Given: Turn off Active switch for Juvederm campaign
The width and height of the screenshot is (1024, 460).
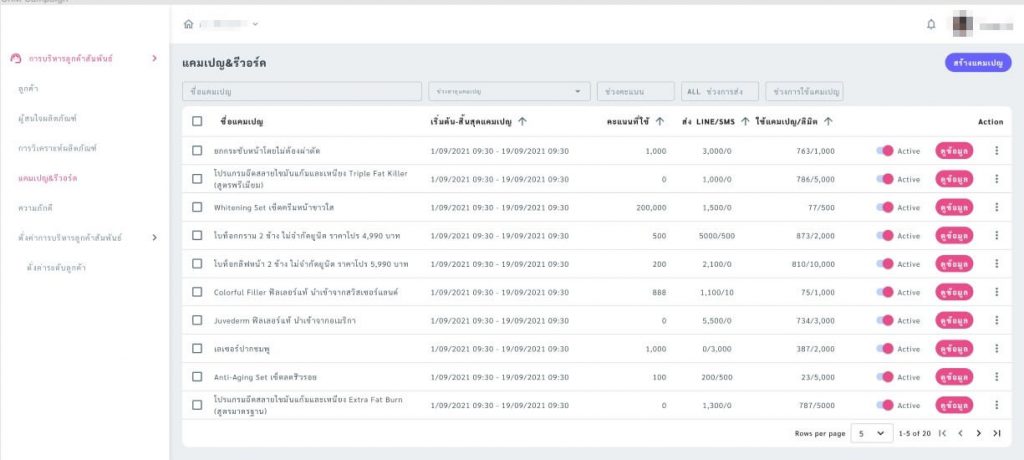Looking at the screenshot, I should [x=885, y=320].
